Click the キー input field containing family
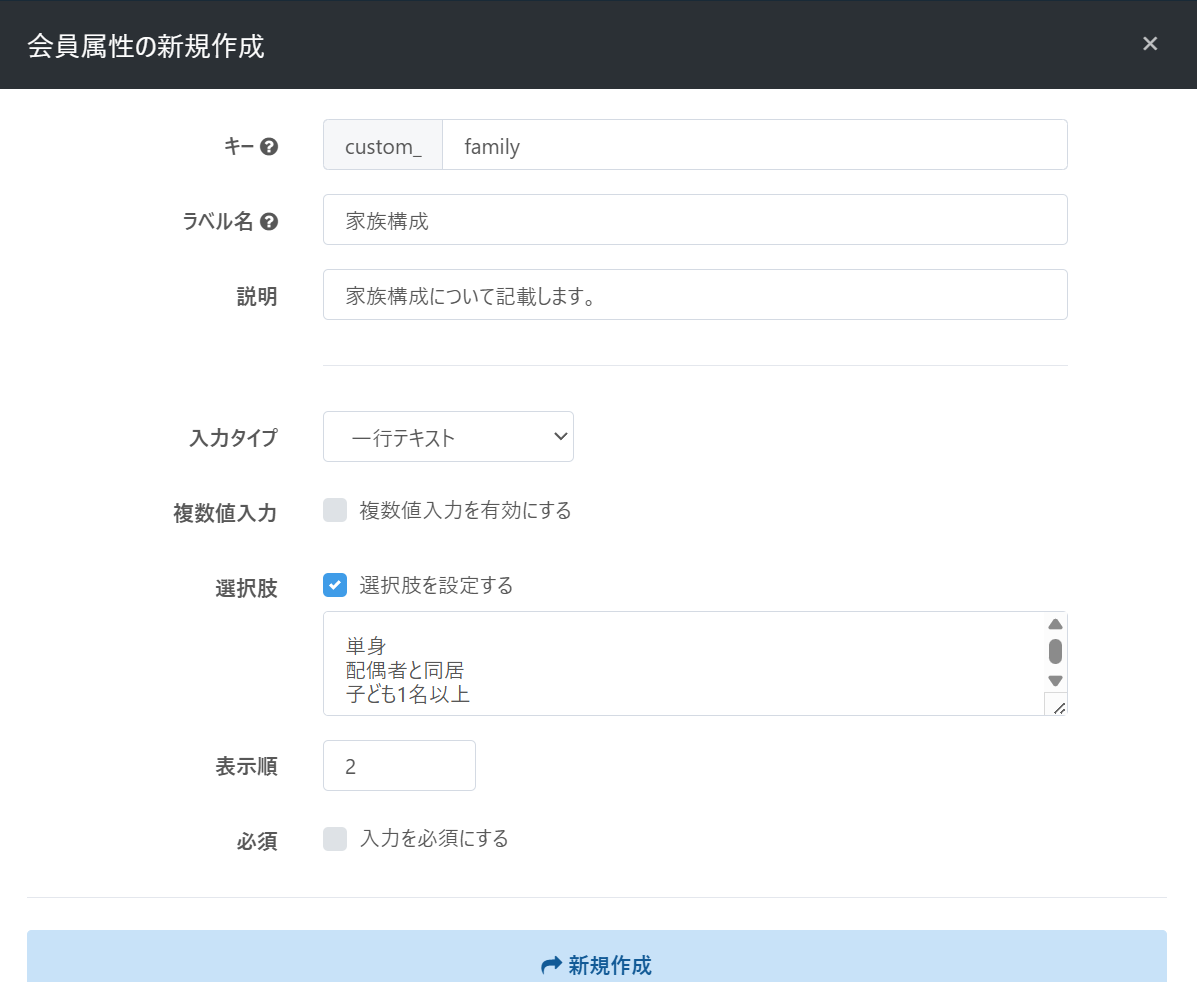This screenshot has height=982, width=1197. (x=754, y=146)
